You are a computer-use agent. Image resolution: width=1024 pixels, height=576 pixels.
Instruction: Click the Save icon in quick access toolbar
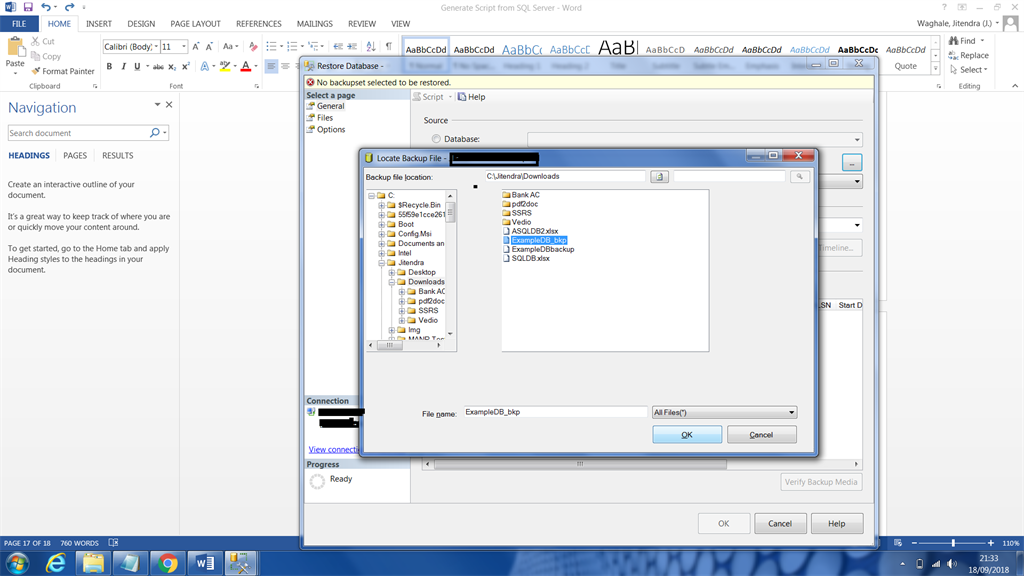coord(28,7)
